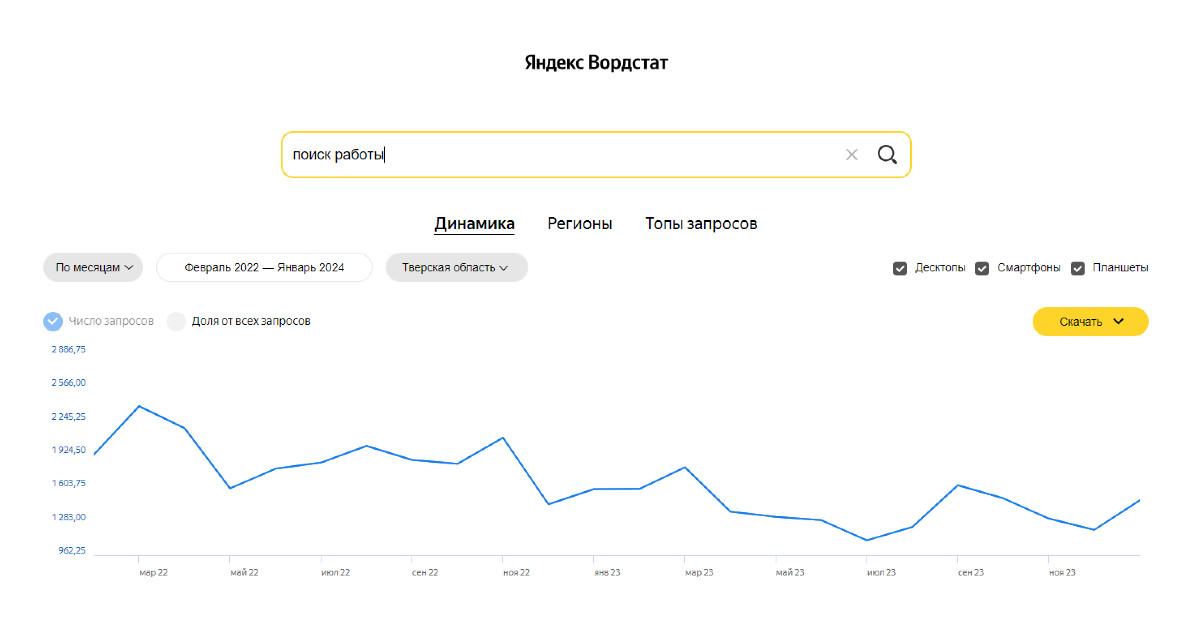Run search with the magnifying glass icon
Viewport: 1200px width, 630px height.
click(887, 155)
